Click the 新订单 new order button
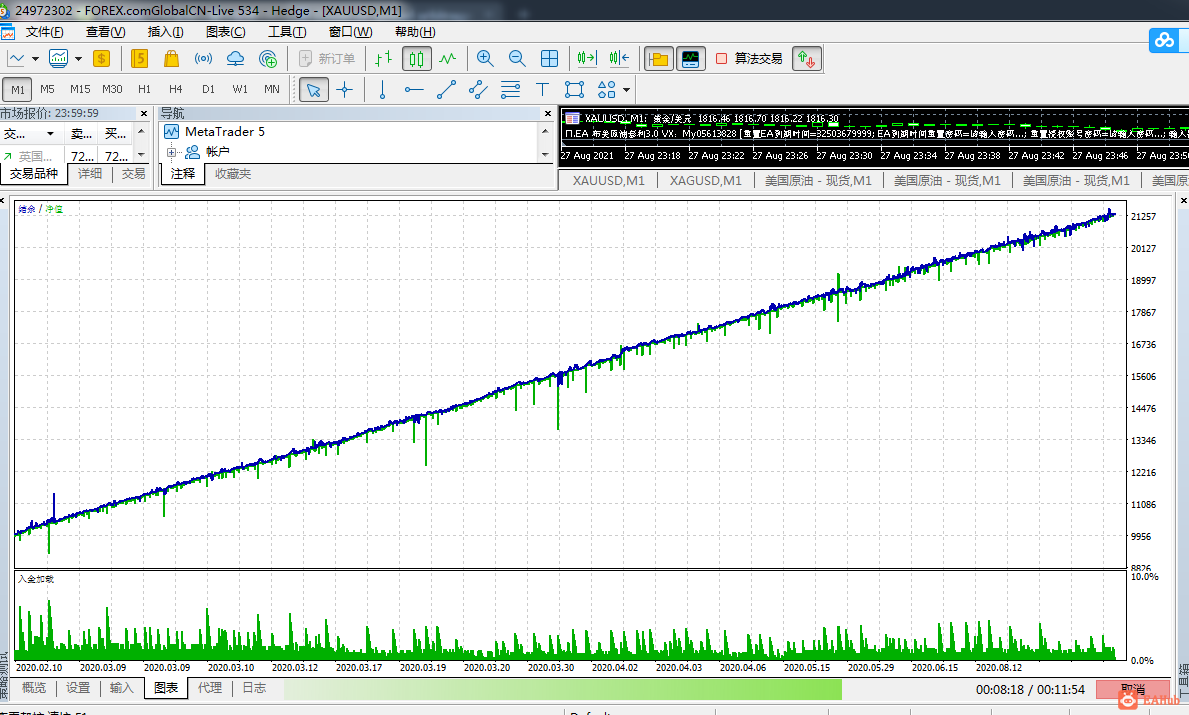Image resolution: width=1189 pixels, height=715 pixels. click(327, 59)
